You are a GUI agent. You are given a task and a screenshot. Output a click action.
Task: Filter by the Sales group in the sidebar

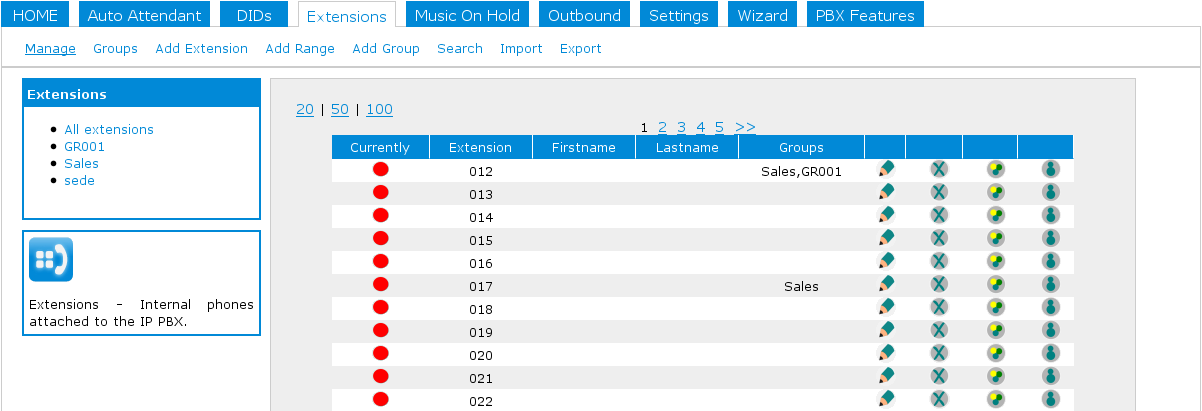coord(81,163)
